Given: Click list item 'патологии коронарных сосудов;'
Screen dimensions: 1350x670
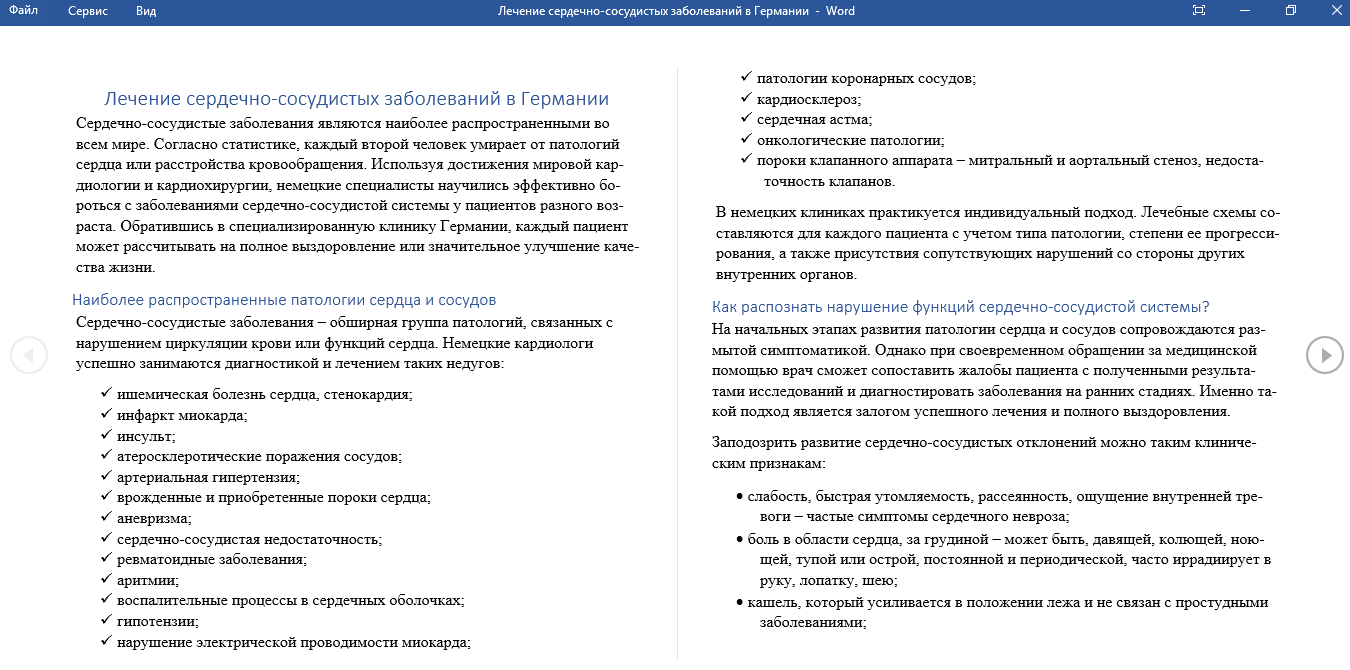Looking at the screenshot, I should pyautogui.click(x=866, y=78).
